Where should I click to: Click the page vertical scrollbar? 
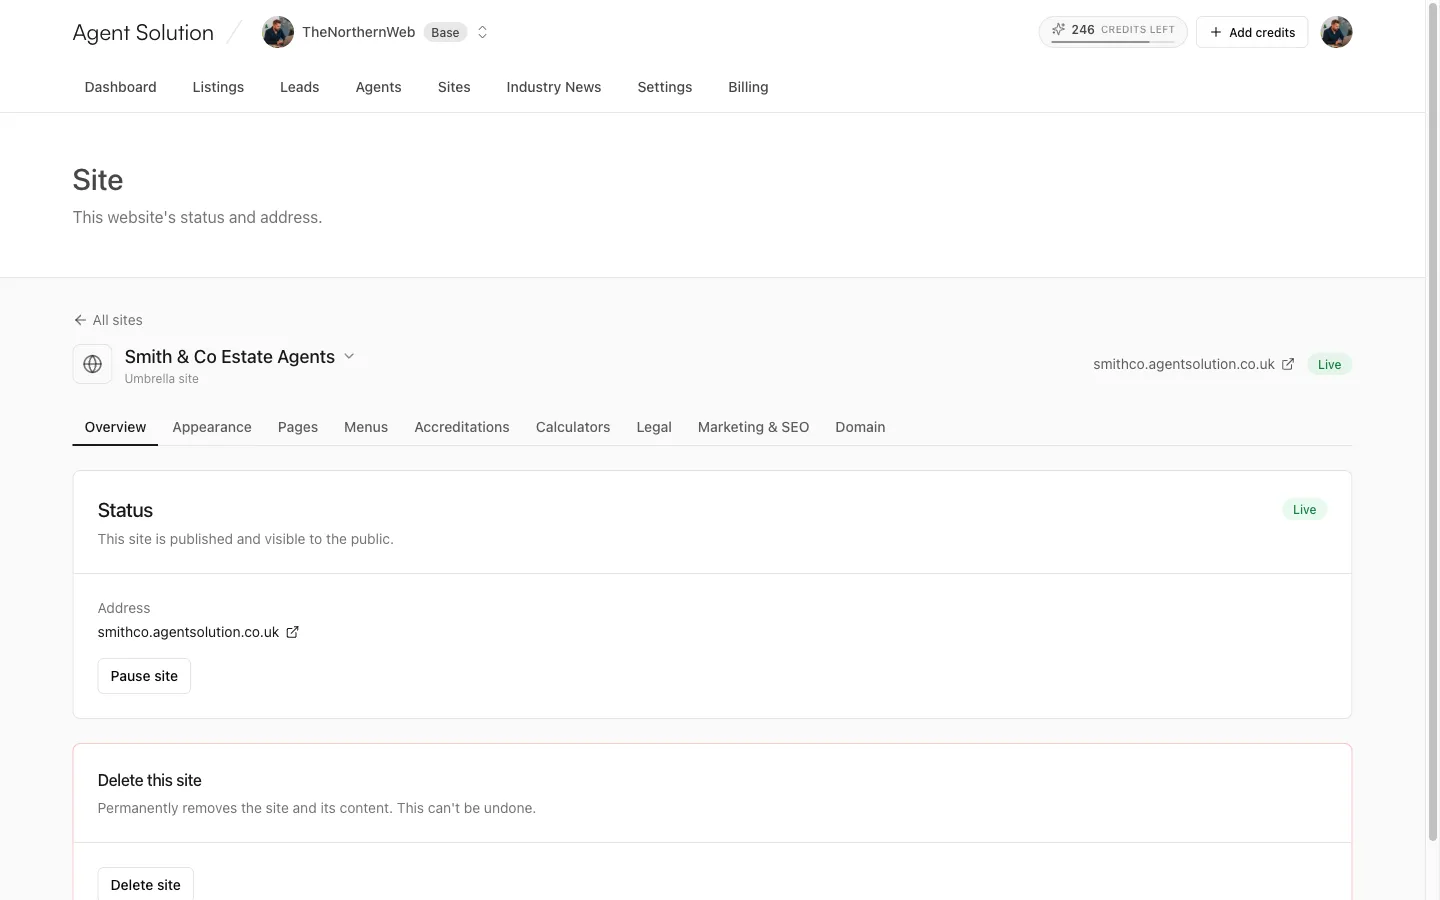point(1432,420)
